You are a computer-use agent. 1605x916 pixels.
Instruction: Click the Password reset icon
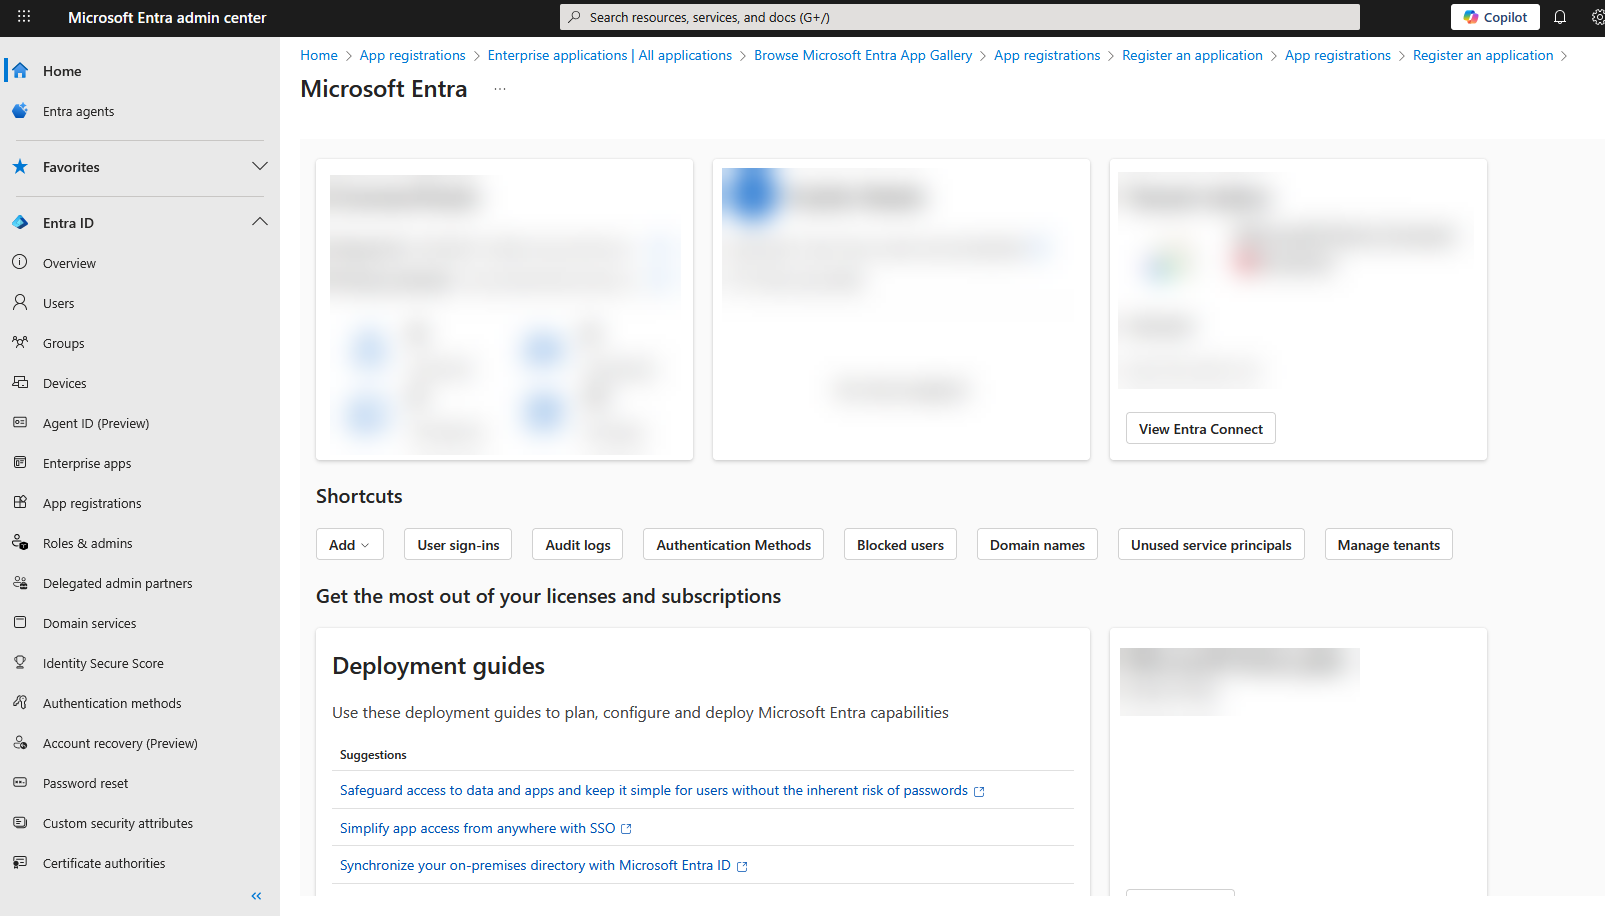coord(20,783)
